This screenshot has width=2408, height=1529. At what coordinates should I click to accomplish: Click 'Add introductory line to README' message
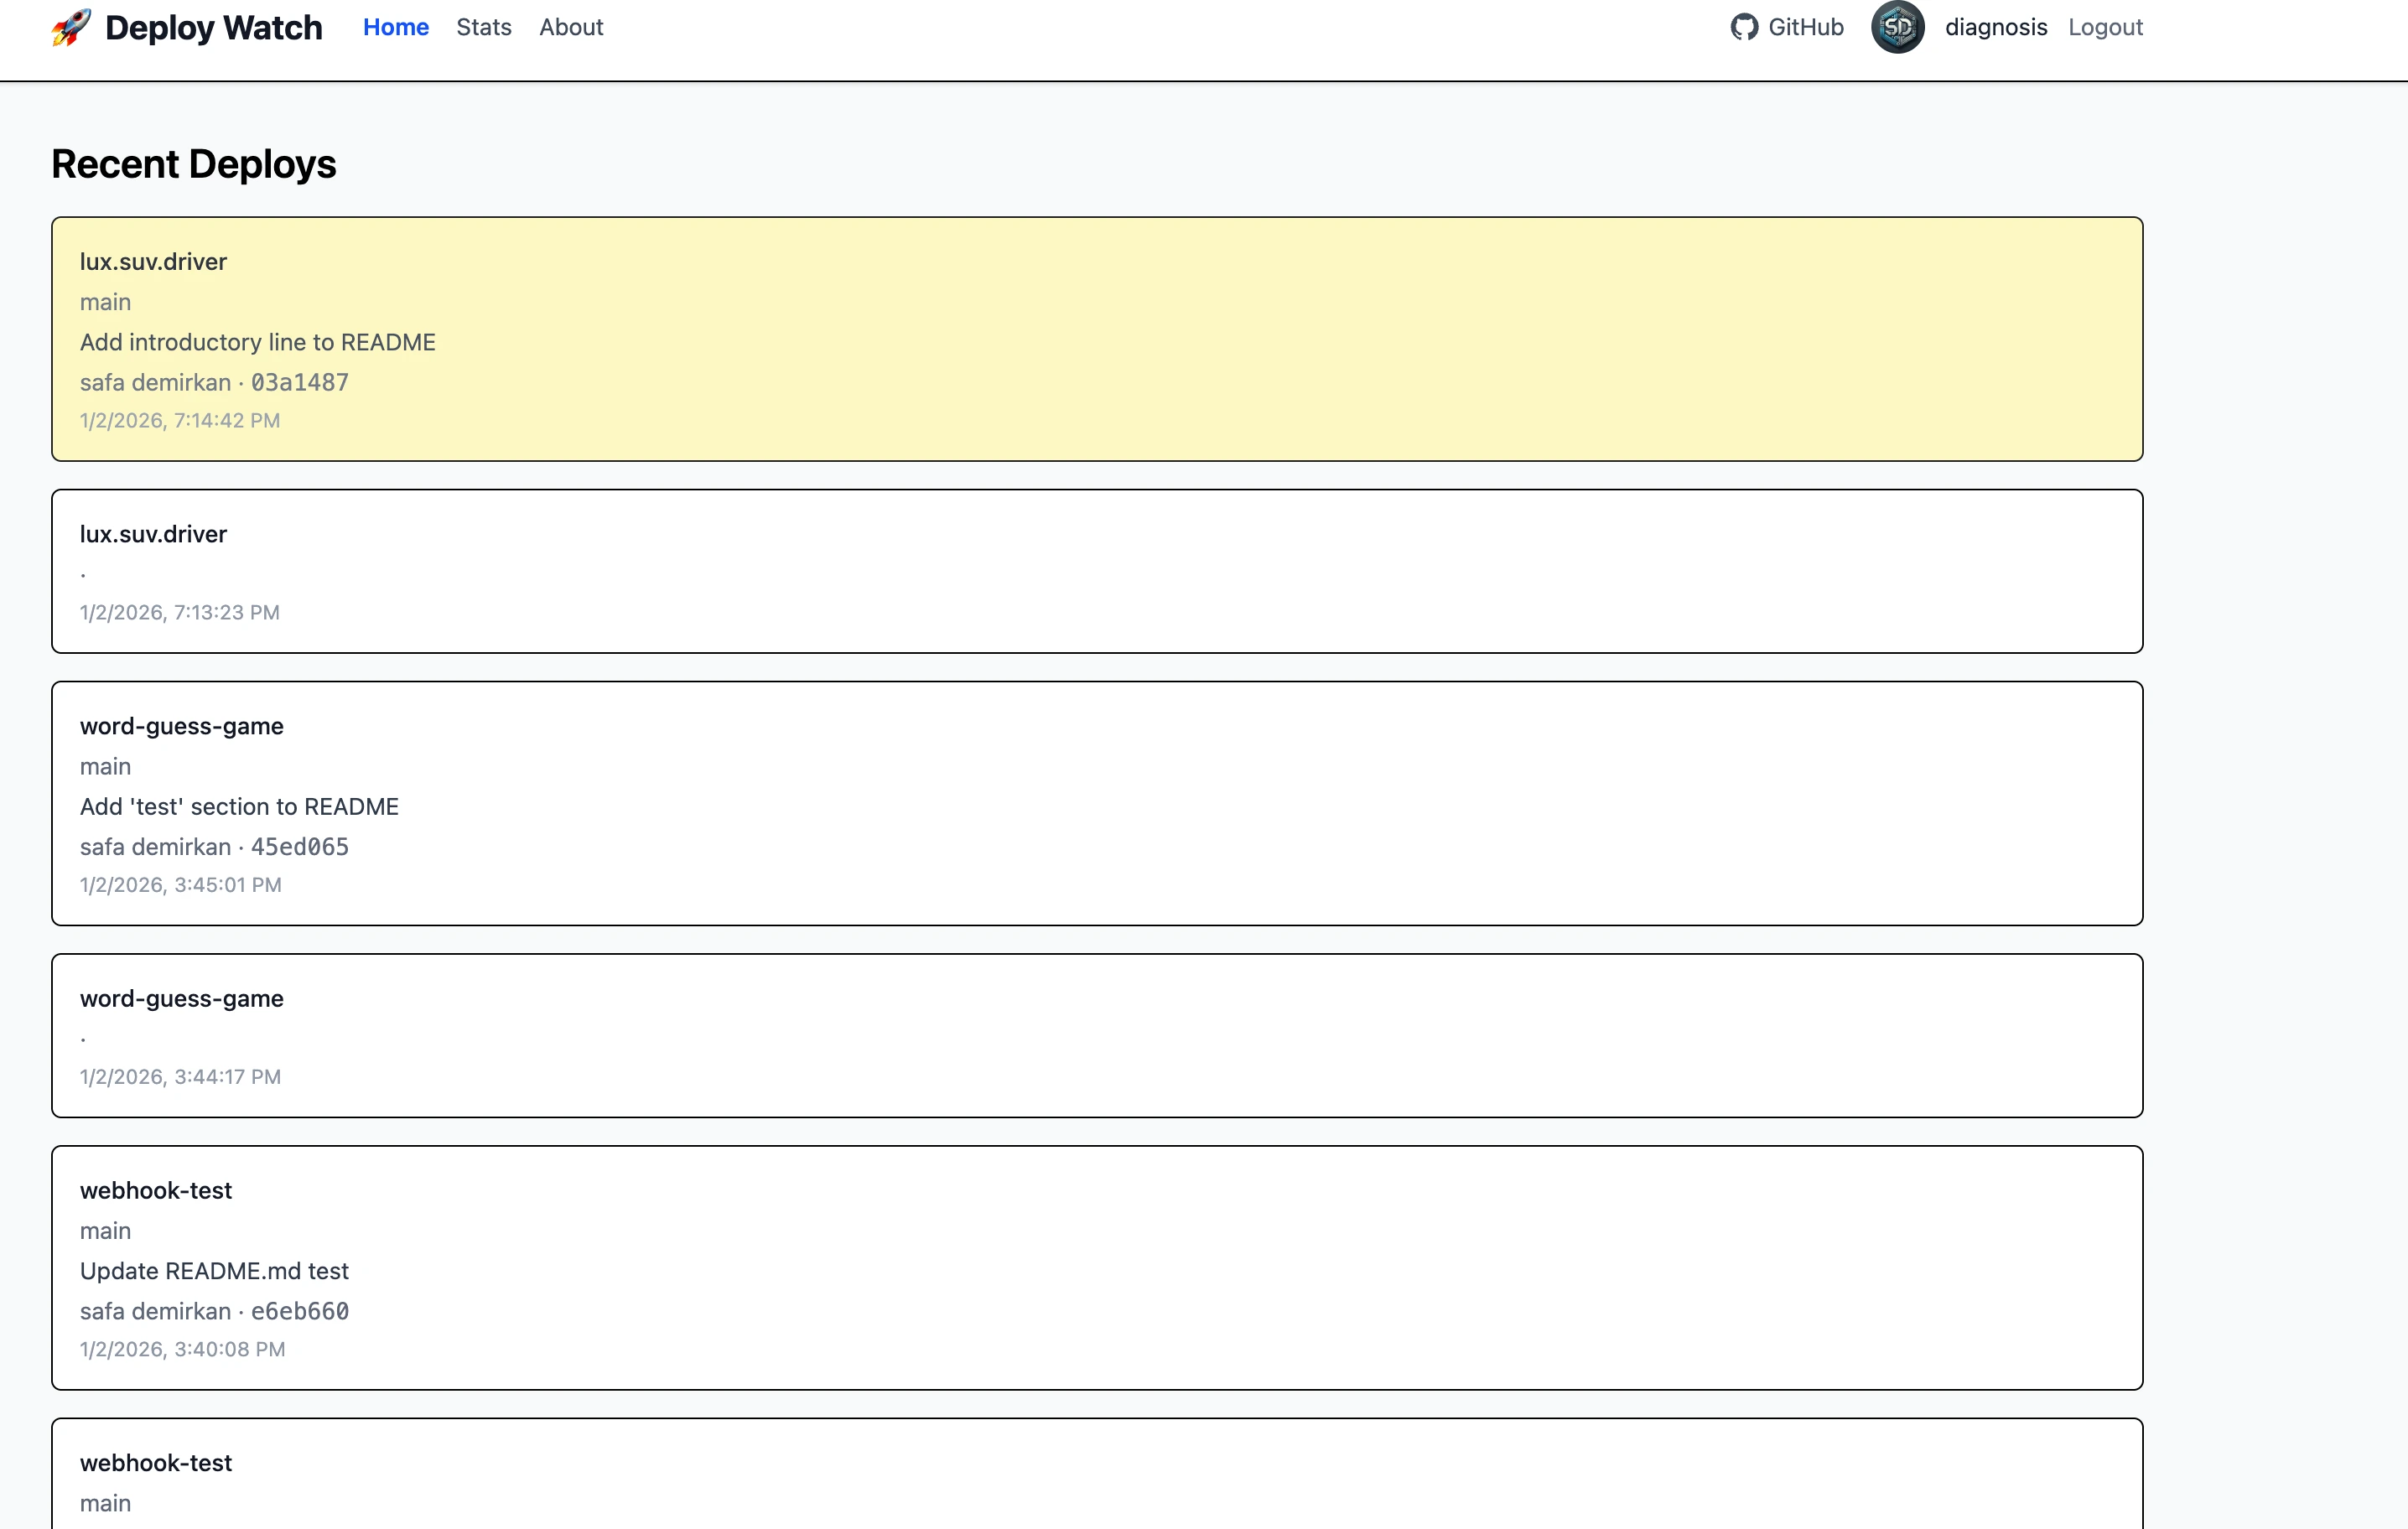(257, 341)
